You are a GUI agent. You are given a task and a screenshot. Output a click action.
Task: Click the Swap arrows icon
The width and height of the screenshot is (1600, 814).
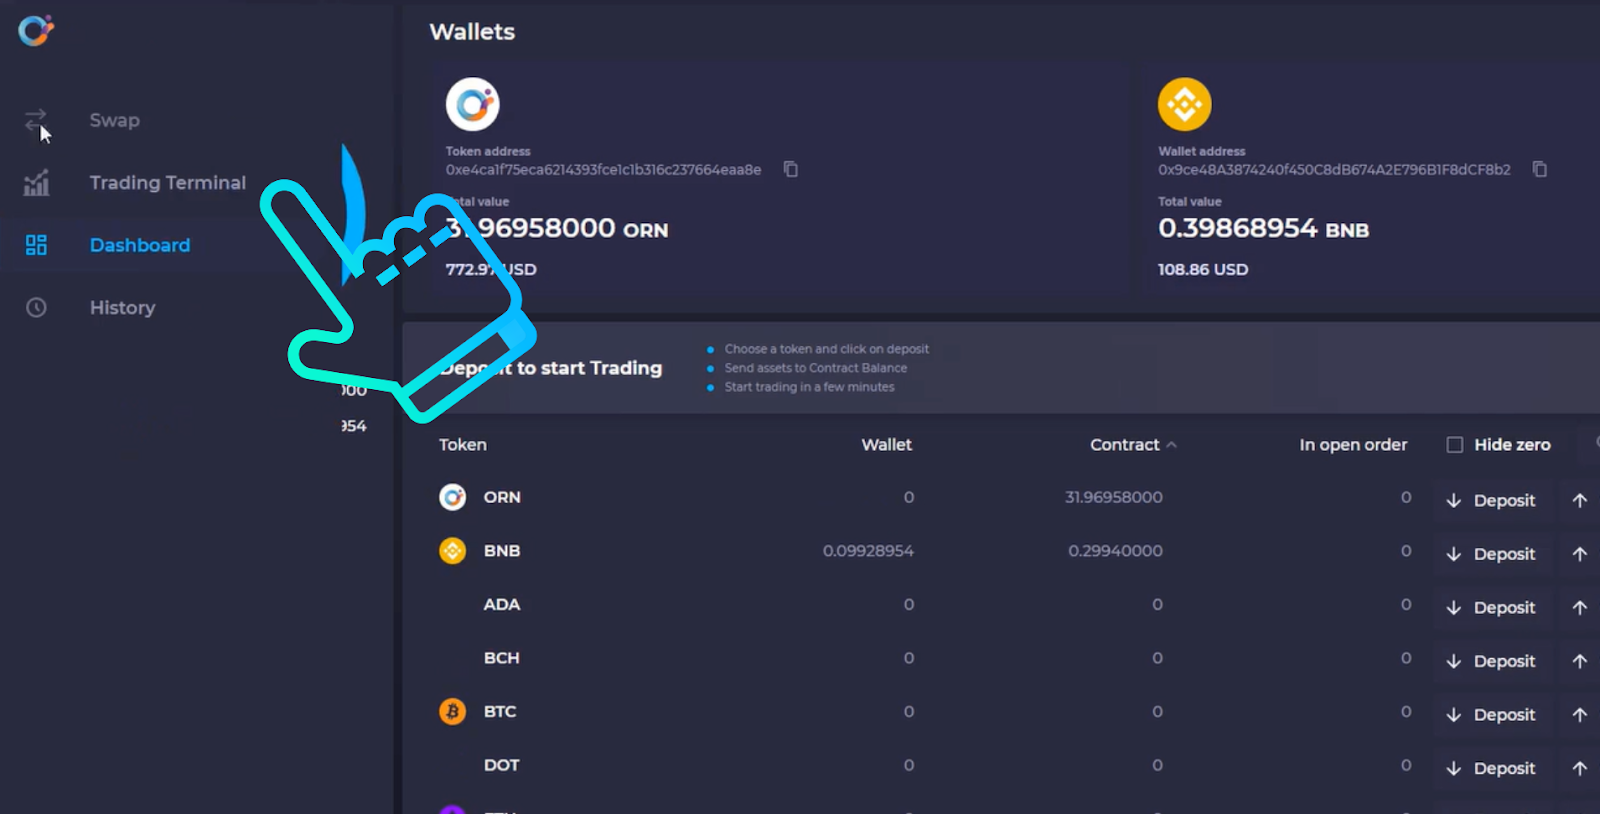click(x=36, y=121)
